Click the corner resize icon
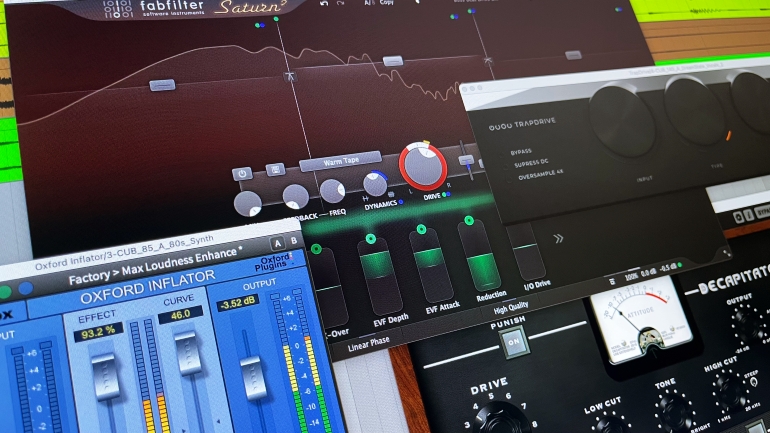Viewport: 770px width, 433px height. coord(726,253)
